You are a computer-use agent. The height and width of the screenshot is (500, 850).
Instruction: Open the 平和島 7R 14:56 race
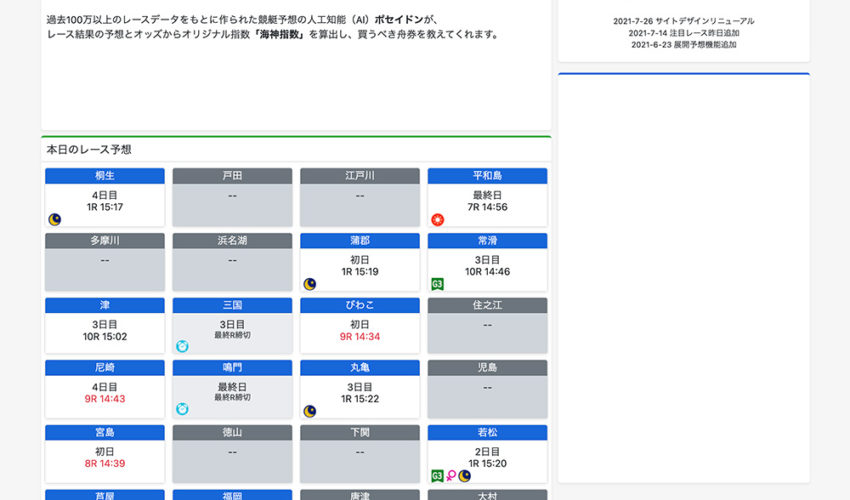487,207
